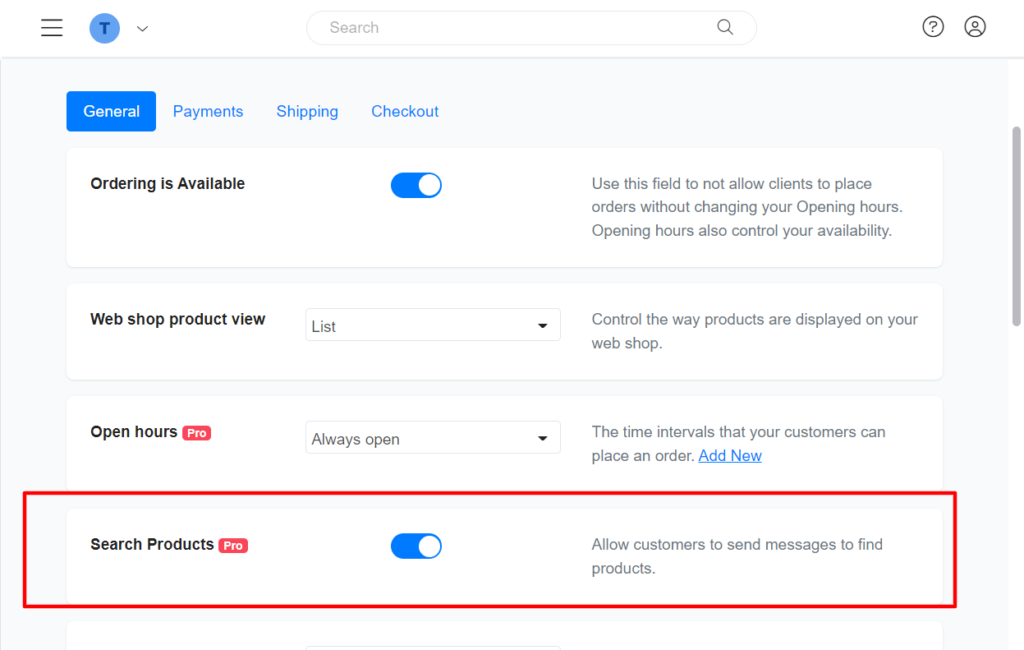Switch to the Shipping tab
Viewport: 1024px width, 650px height.
307,112
